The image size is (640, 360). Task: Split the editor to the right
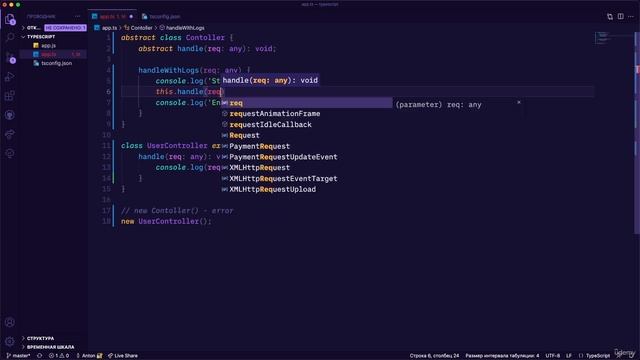pos(620,16)
